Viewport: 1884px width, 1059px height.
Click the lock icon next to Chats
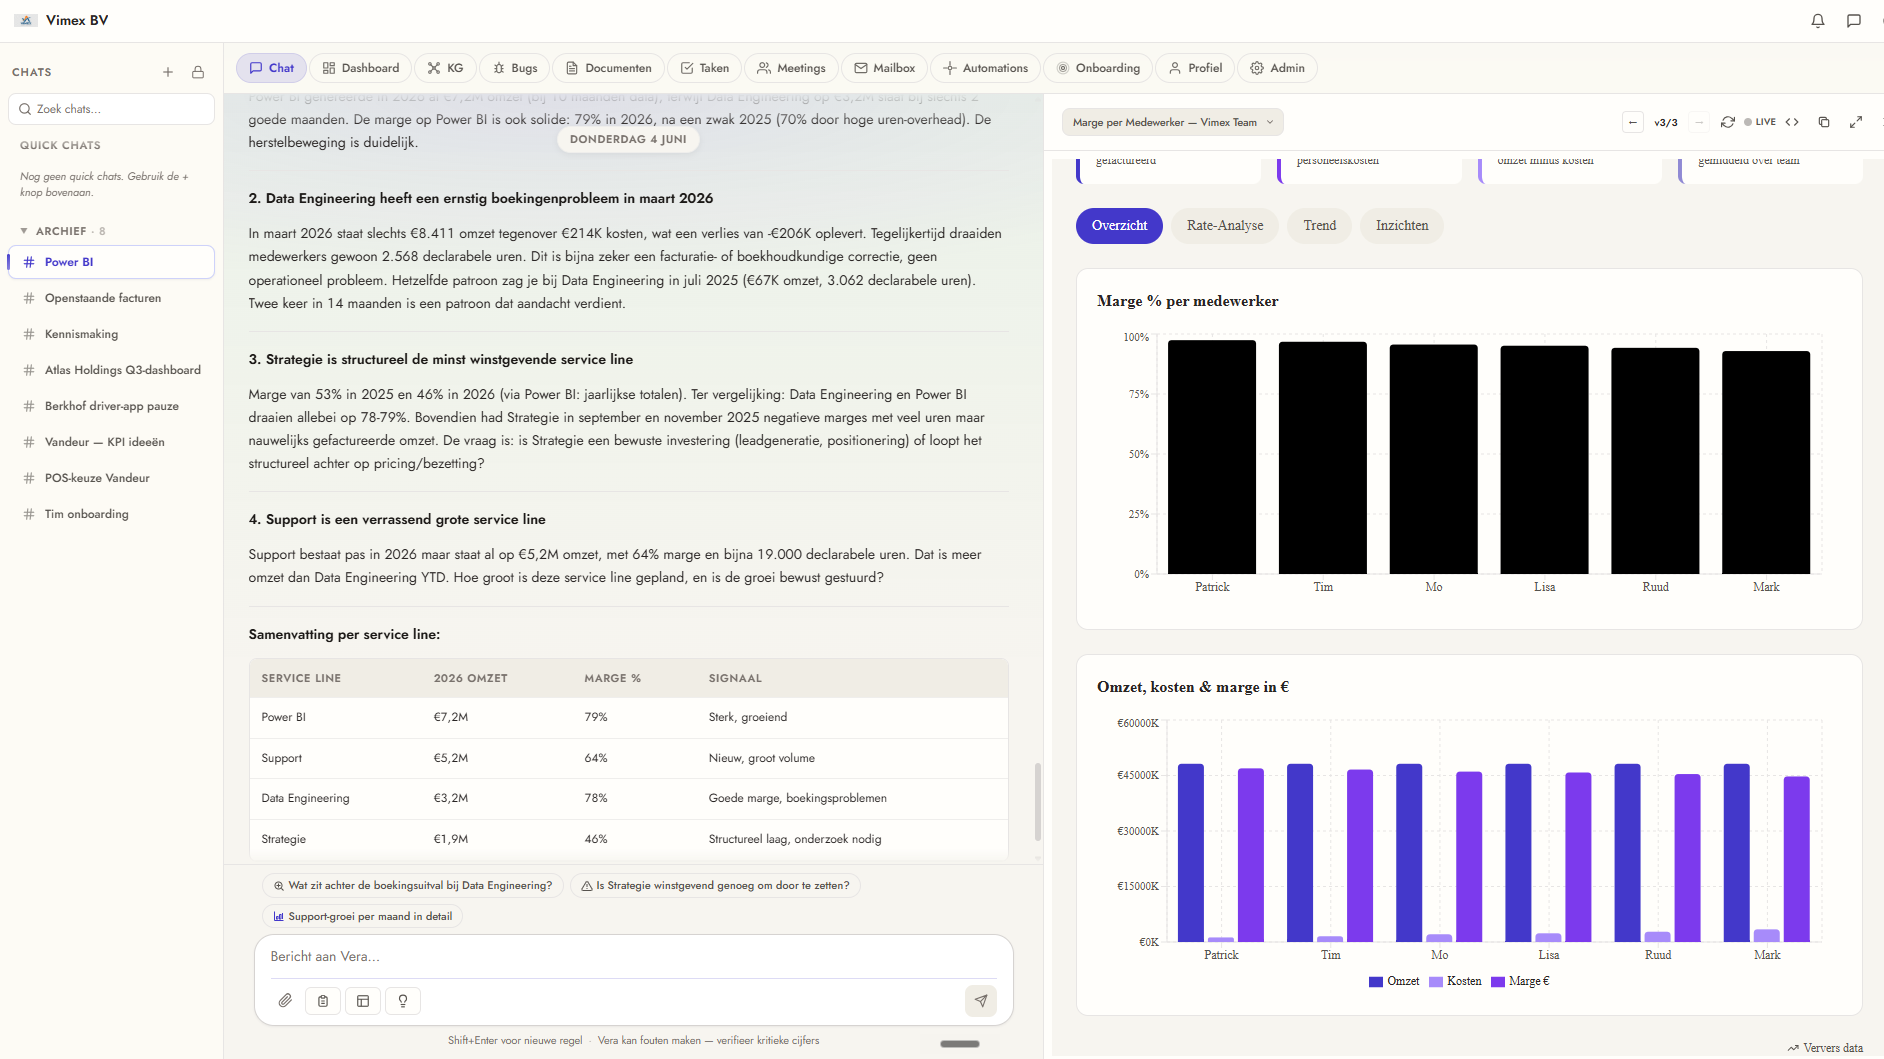(198, 72)
